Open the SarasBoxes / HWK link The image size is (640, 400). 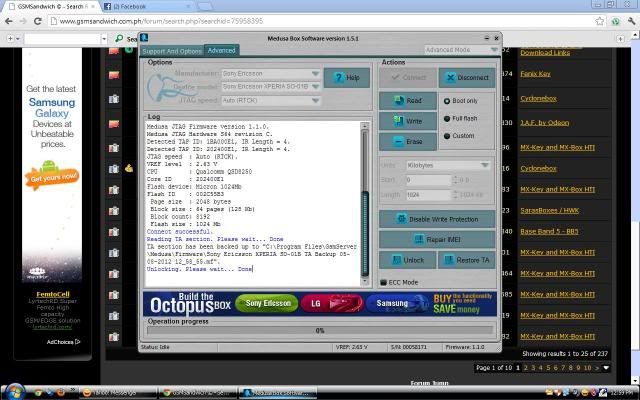pyautogui.click(x=549, y=211)
